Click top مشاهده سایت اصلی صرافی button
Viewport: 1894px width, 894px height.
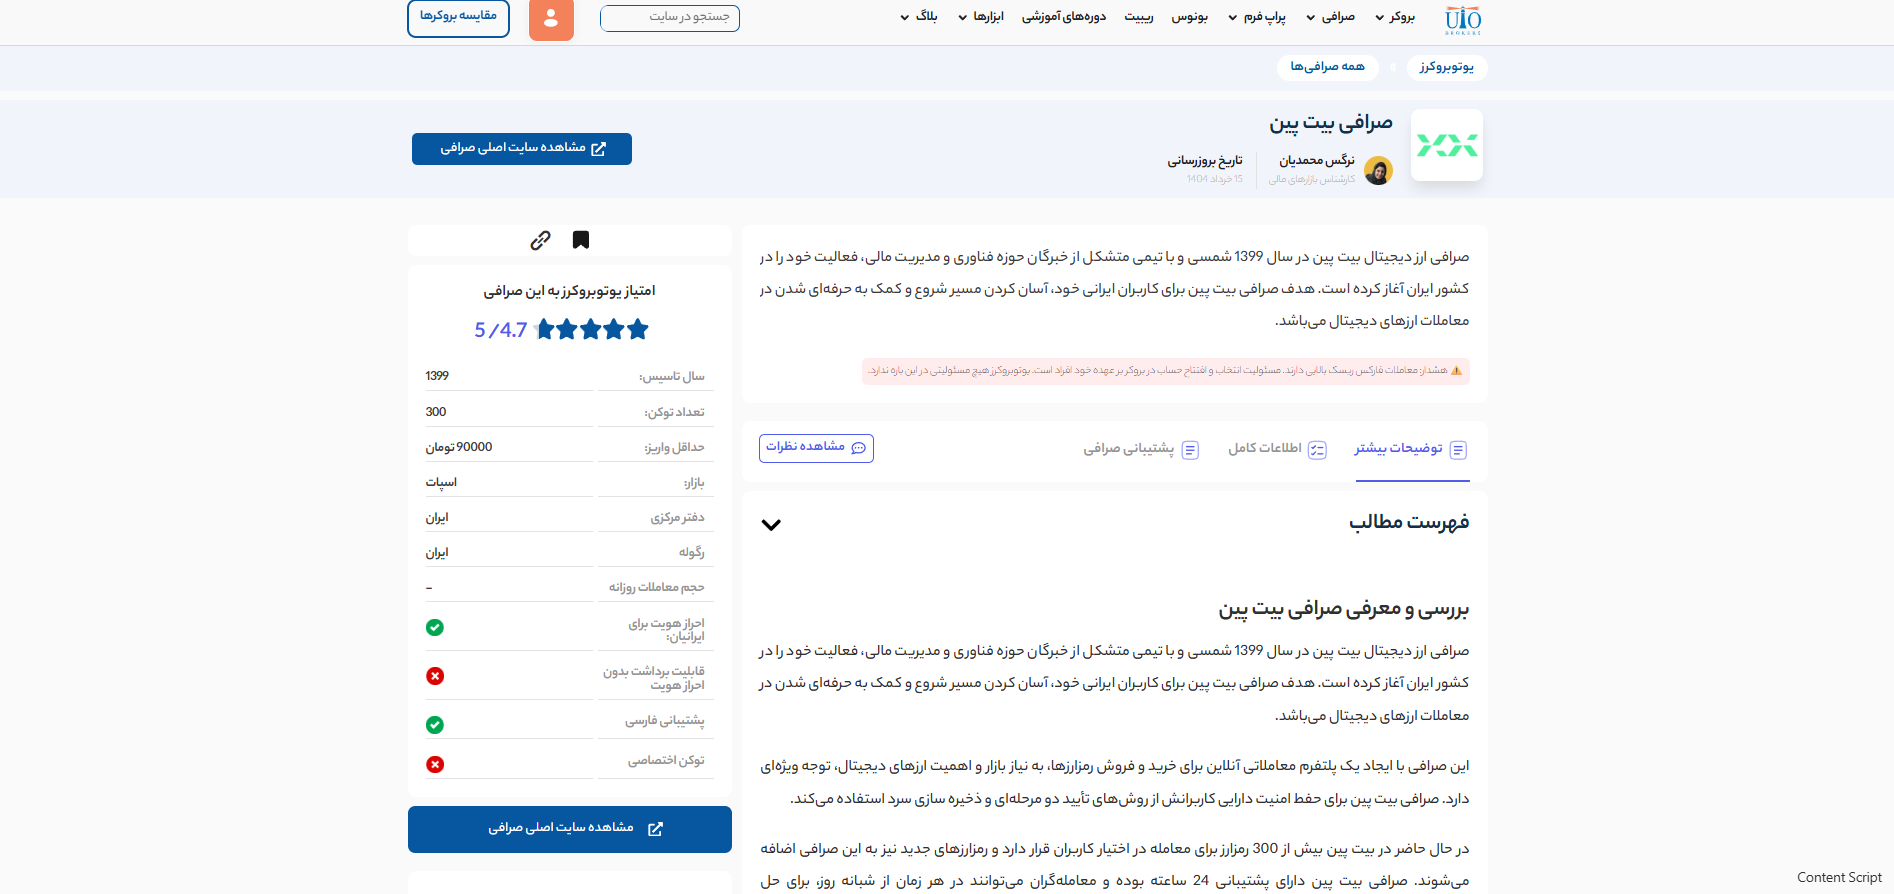coord(522,148)
